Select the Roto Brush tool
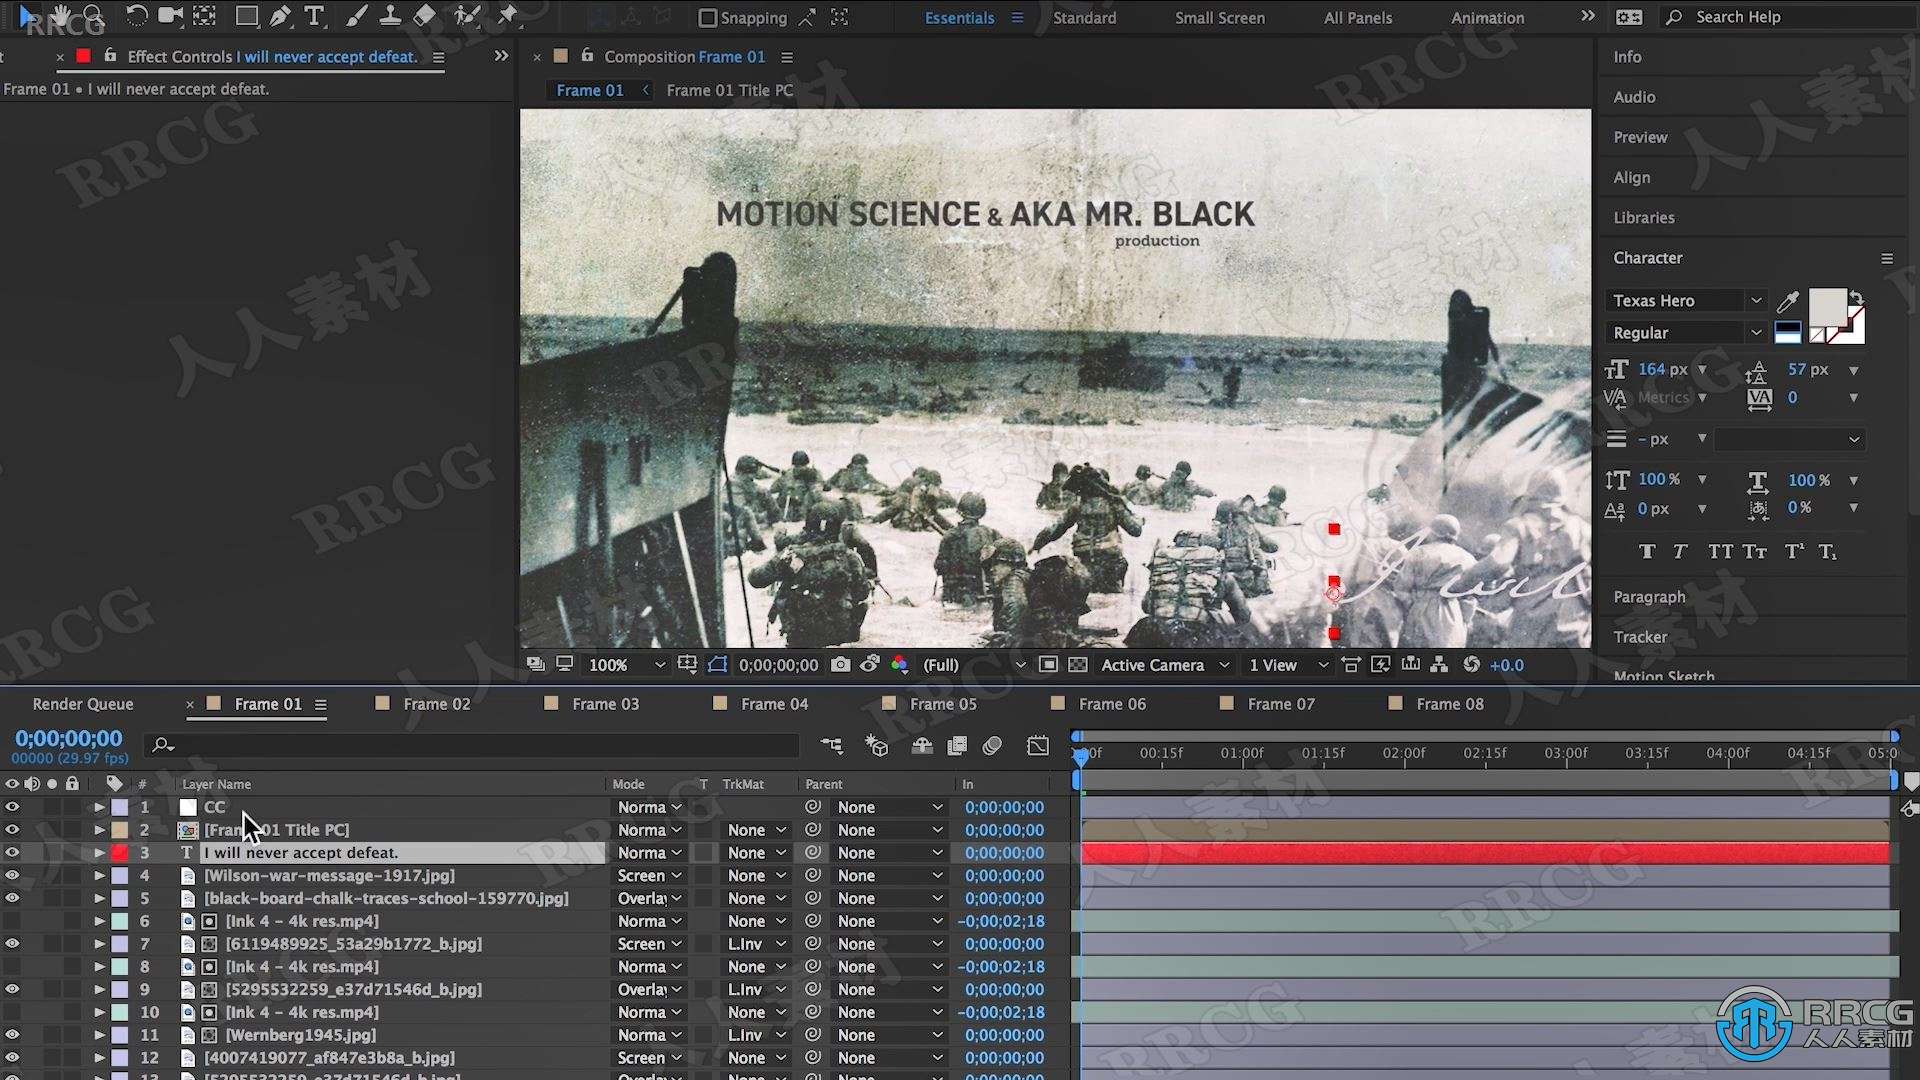The image size is (1920, 1080). [x=466, y=16]
